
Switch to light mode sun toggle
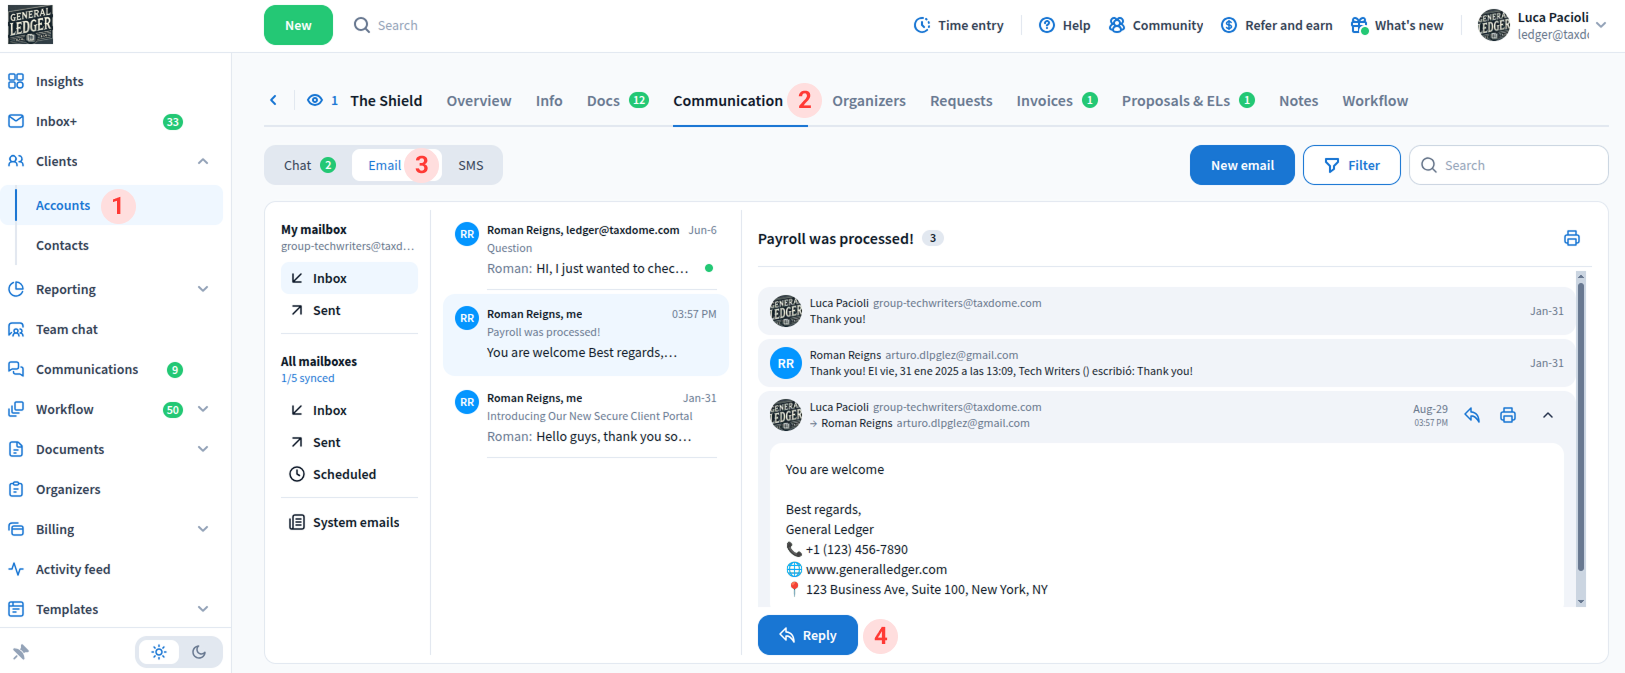coord(159,652)
